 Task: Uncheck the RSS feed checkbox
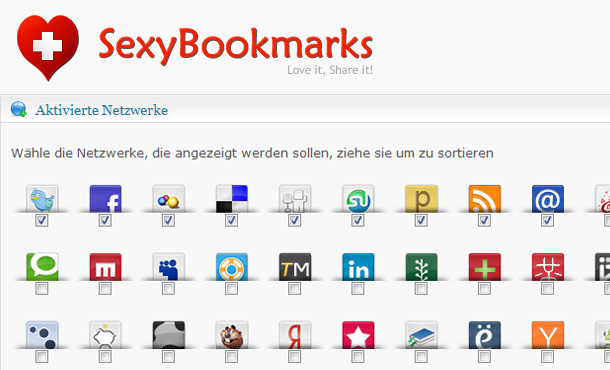(x=484, y=221)
